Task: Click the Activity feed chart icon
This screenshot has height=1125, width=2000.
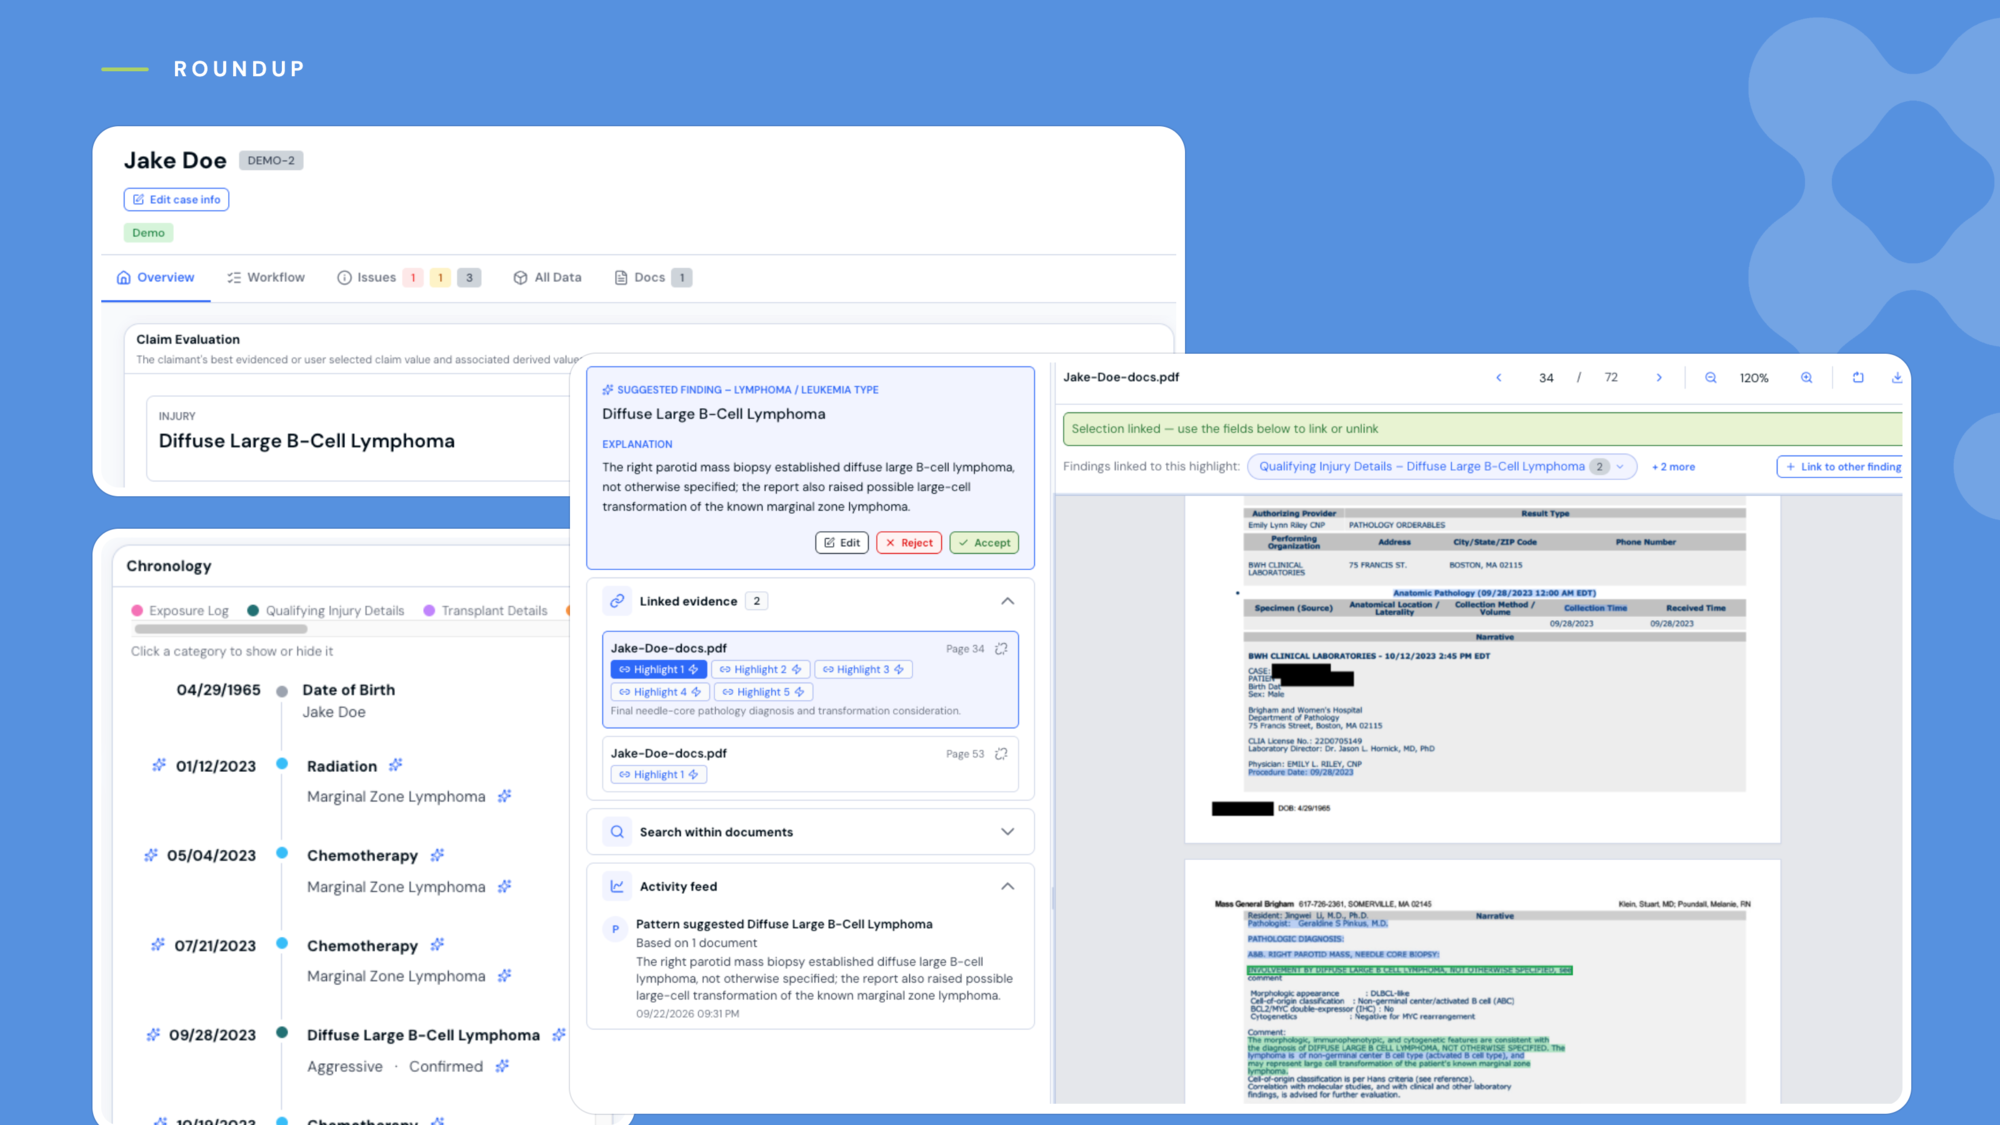Action: pos(617,886)
